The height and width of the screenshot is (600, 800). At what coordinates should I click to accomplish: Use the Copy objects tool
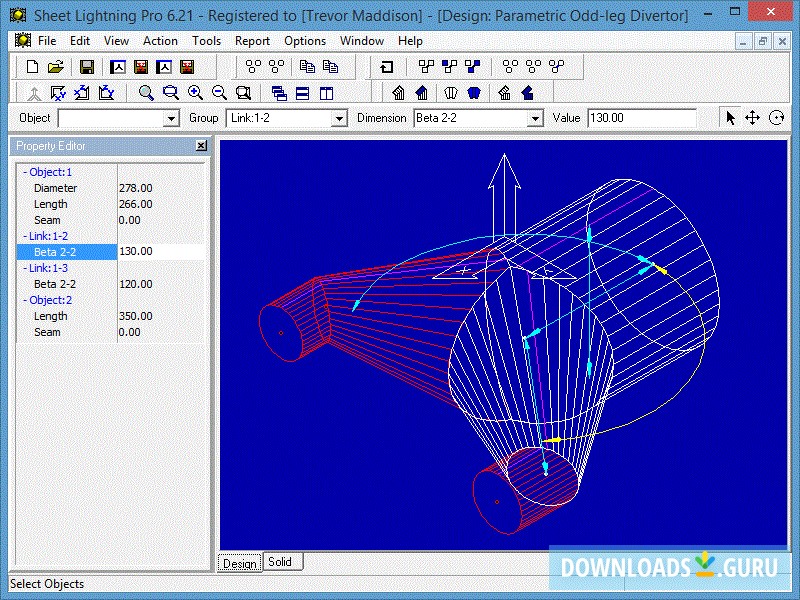tap(306, 67)
